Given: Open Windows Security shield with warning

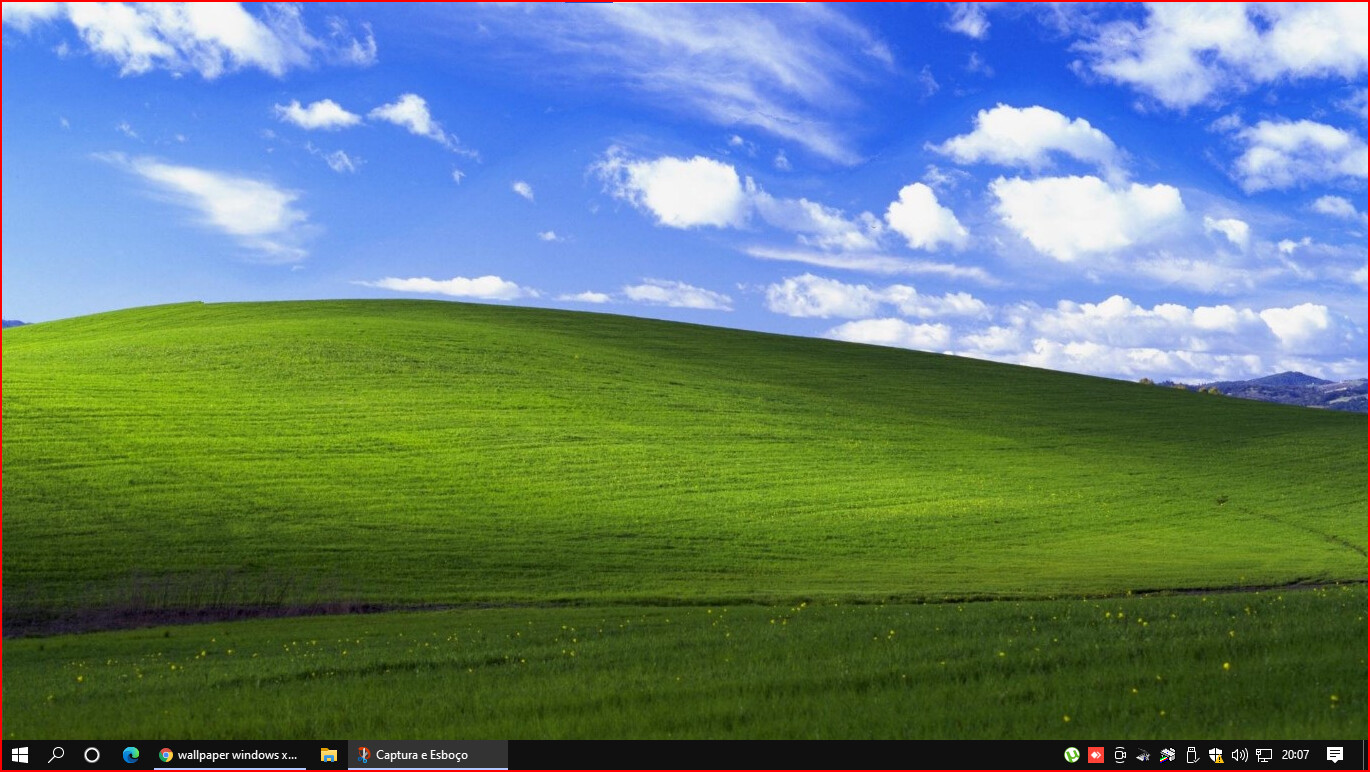Looking at the screenshot, I should tap(1216, 755).
